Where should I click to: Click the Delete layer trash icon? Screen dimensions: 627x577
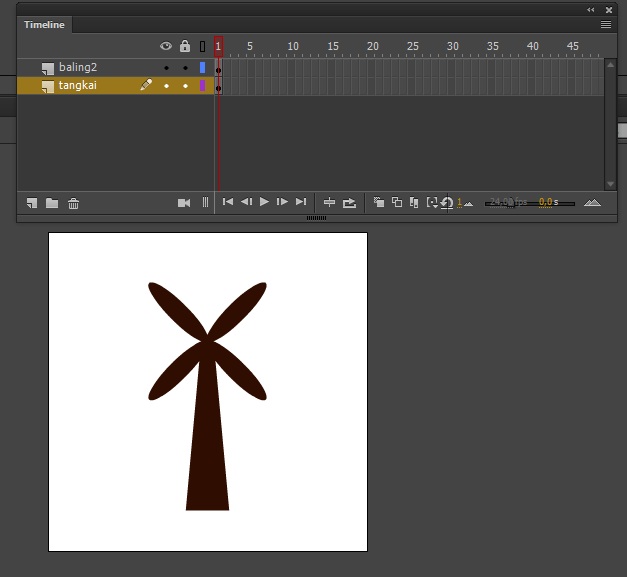[74, 203]
